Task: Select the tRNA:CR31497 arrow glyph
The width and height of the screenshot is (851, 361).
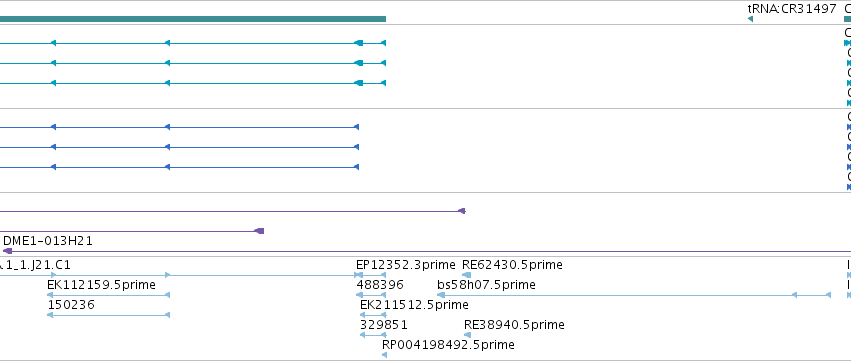Action: point(750,19)
